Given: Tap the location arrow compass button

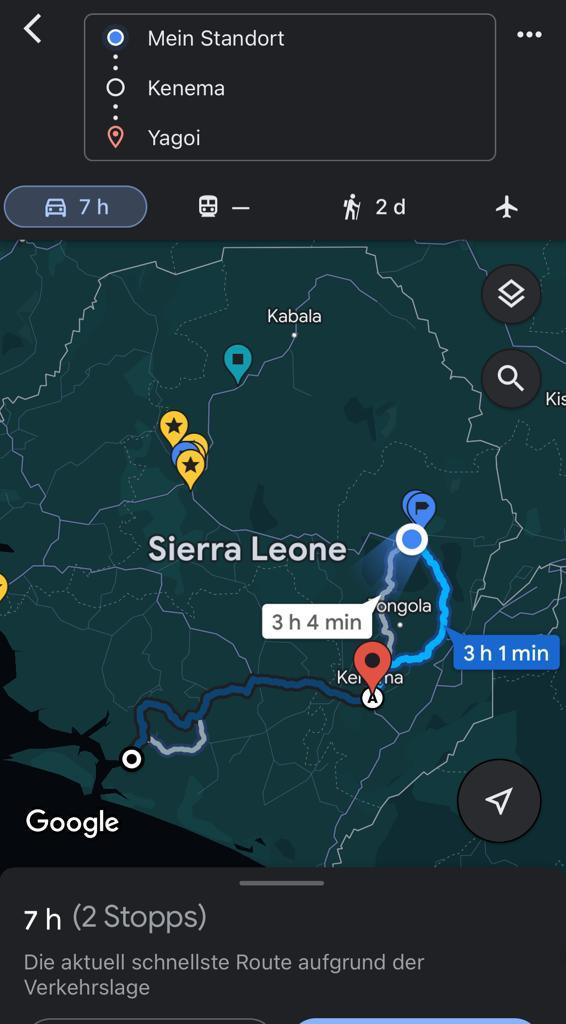Looking at the screenshot, I should (499, 801).
